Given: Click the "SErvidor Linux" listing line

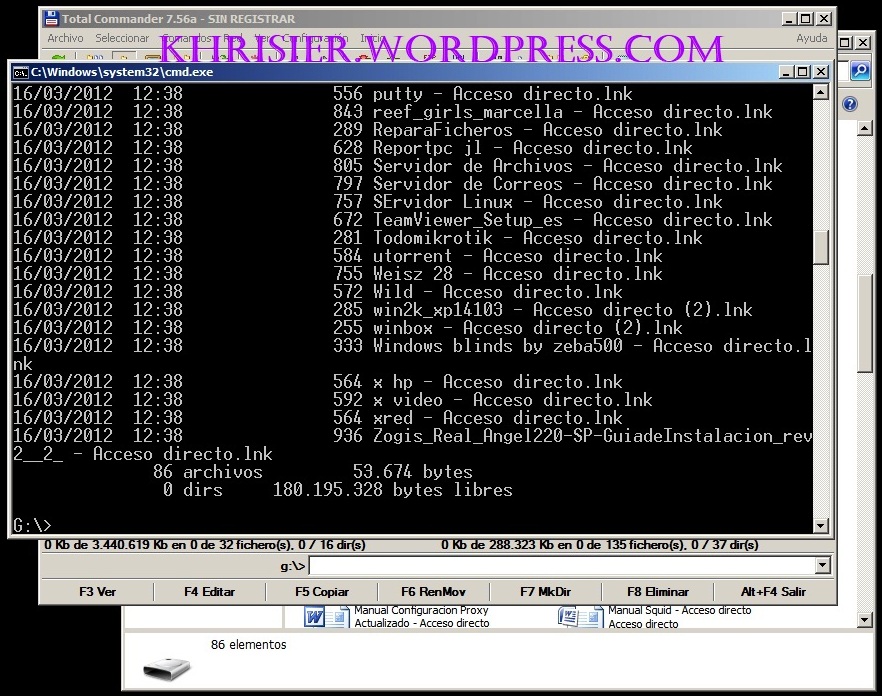Looking at the screenshot, I should coord(367,201).
